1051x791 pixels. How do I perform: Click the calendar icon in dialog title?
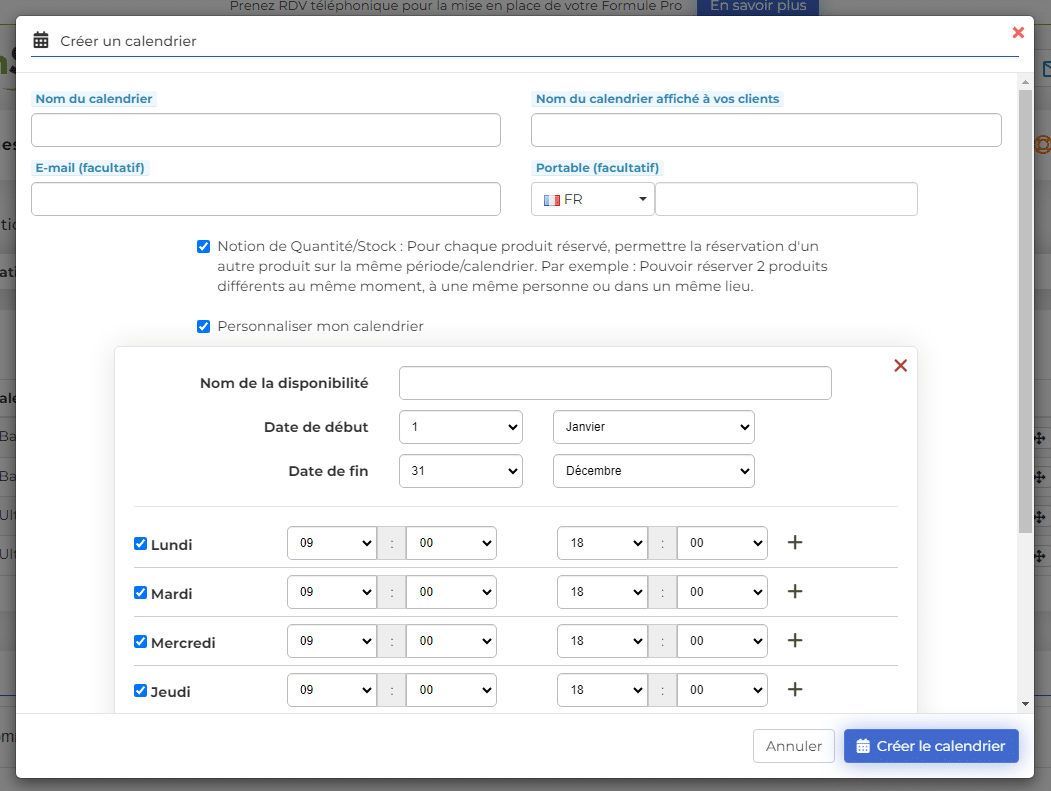(x=41, y=40)
